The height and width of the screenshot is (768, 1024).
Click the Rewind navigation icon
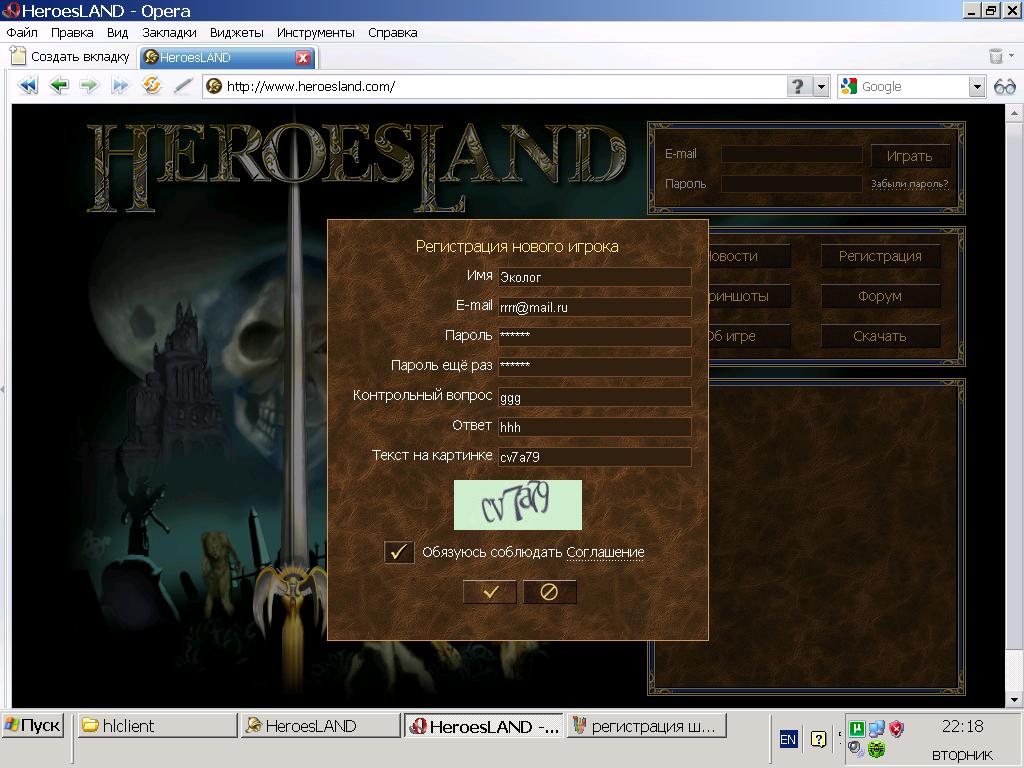[28, 86]
